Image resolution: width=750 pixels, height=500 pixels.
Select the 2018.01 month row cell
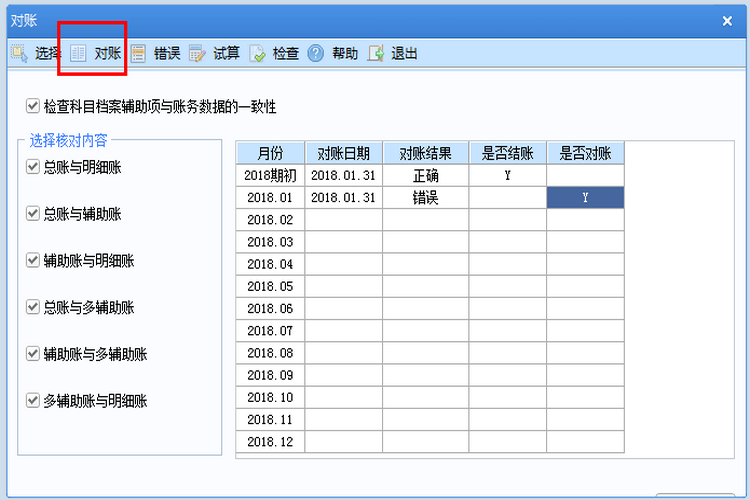click(270, 198)
